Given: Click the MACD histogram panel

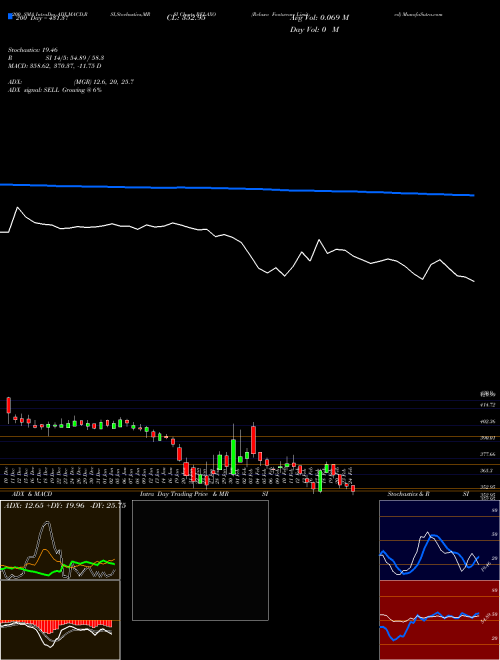Looking at the screenshot, I should point(60,620).
